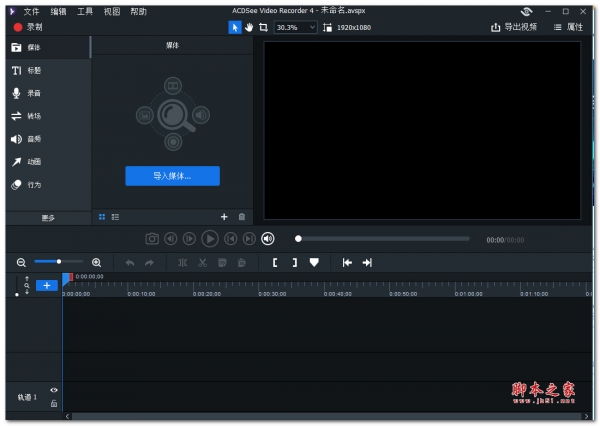Jump to the timeline start icon
This screenshot has width=600, height=426.
347,262
